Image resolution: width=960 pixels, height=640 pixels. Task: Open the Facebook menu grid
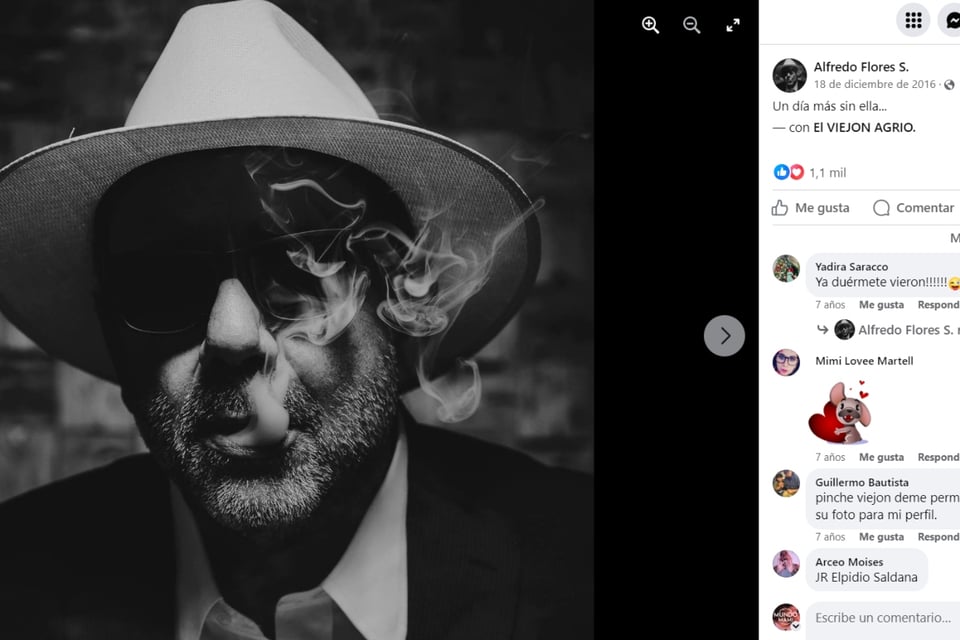pos(913,20)
